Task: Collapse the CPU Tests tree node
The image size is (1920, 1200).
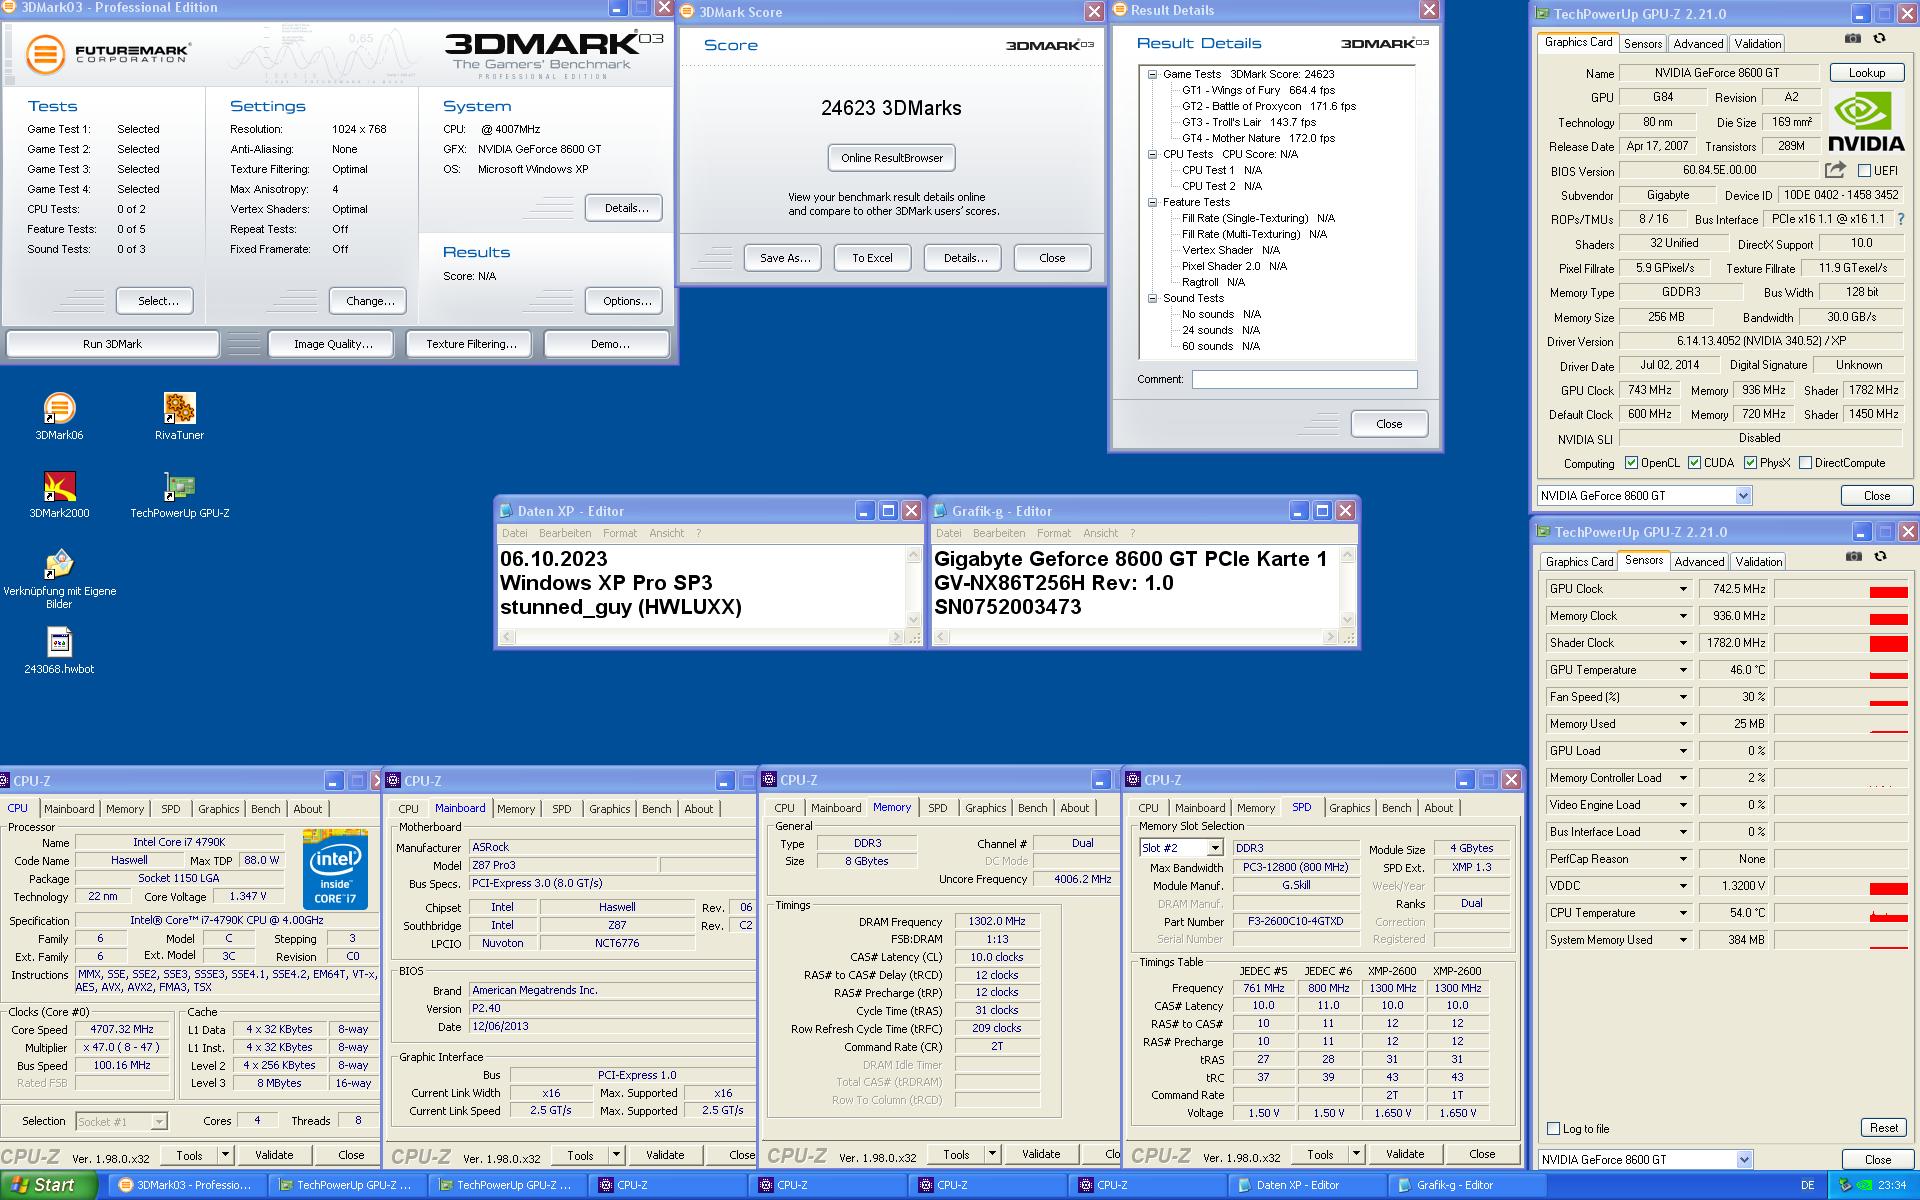Action: tap(1152, 154)
